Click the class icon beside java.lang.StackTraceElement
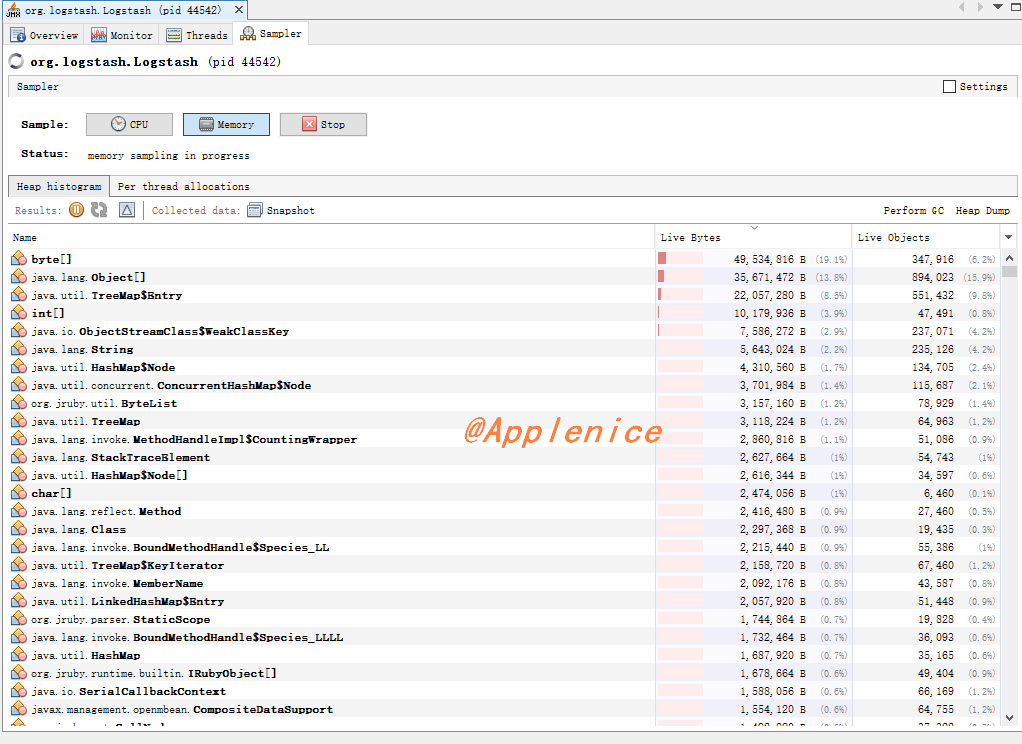The height and width of the screenshot is (744, 1022). tap(19, 457)
